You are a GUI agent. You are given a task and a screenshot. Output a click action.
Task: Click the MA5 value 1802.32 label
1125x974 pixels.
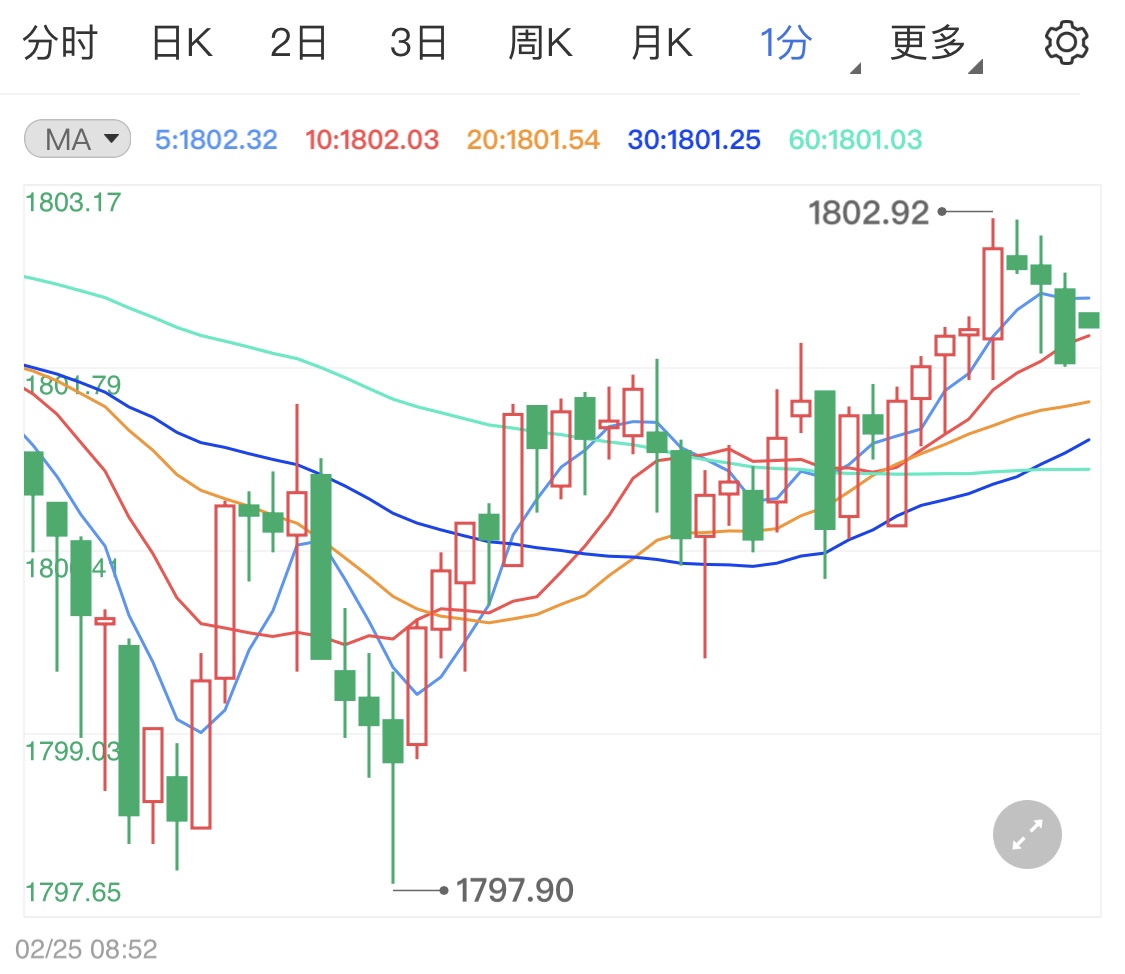216,140
